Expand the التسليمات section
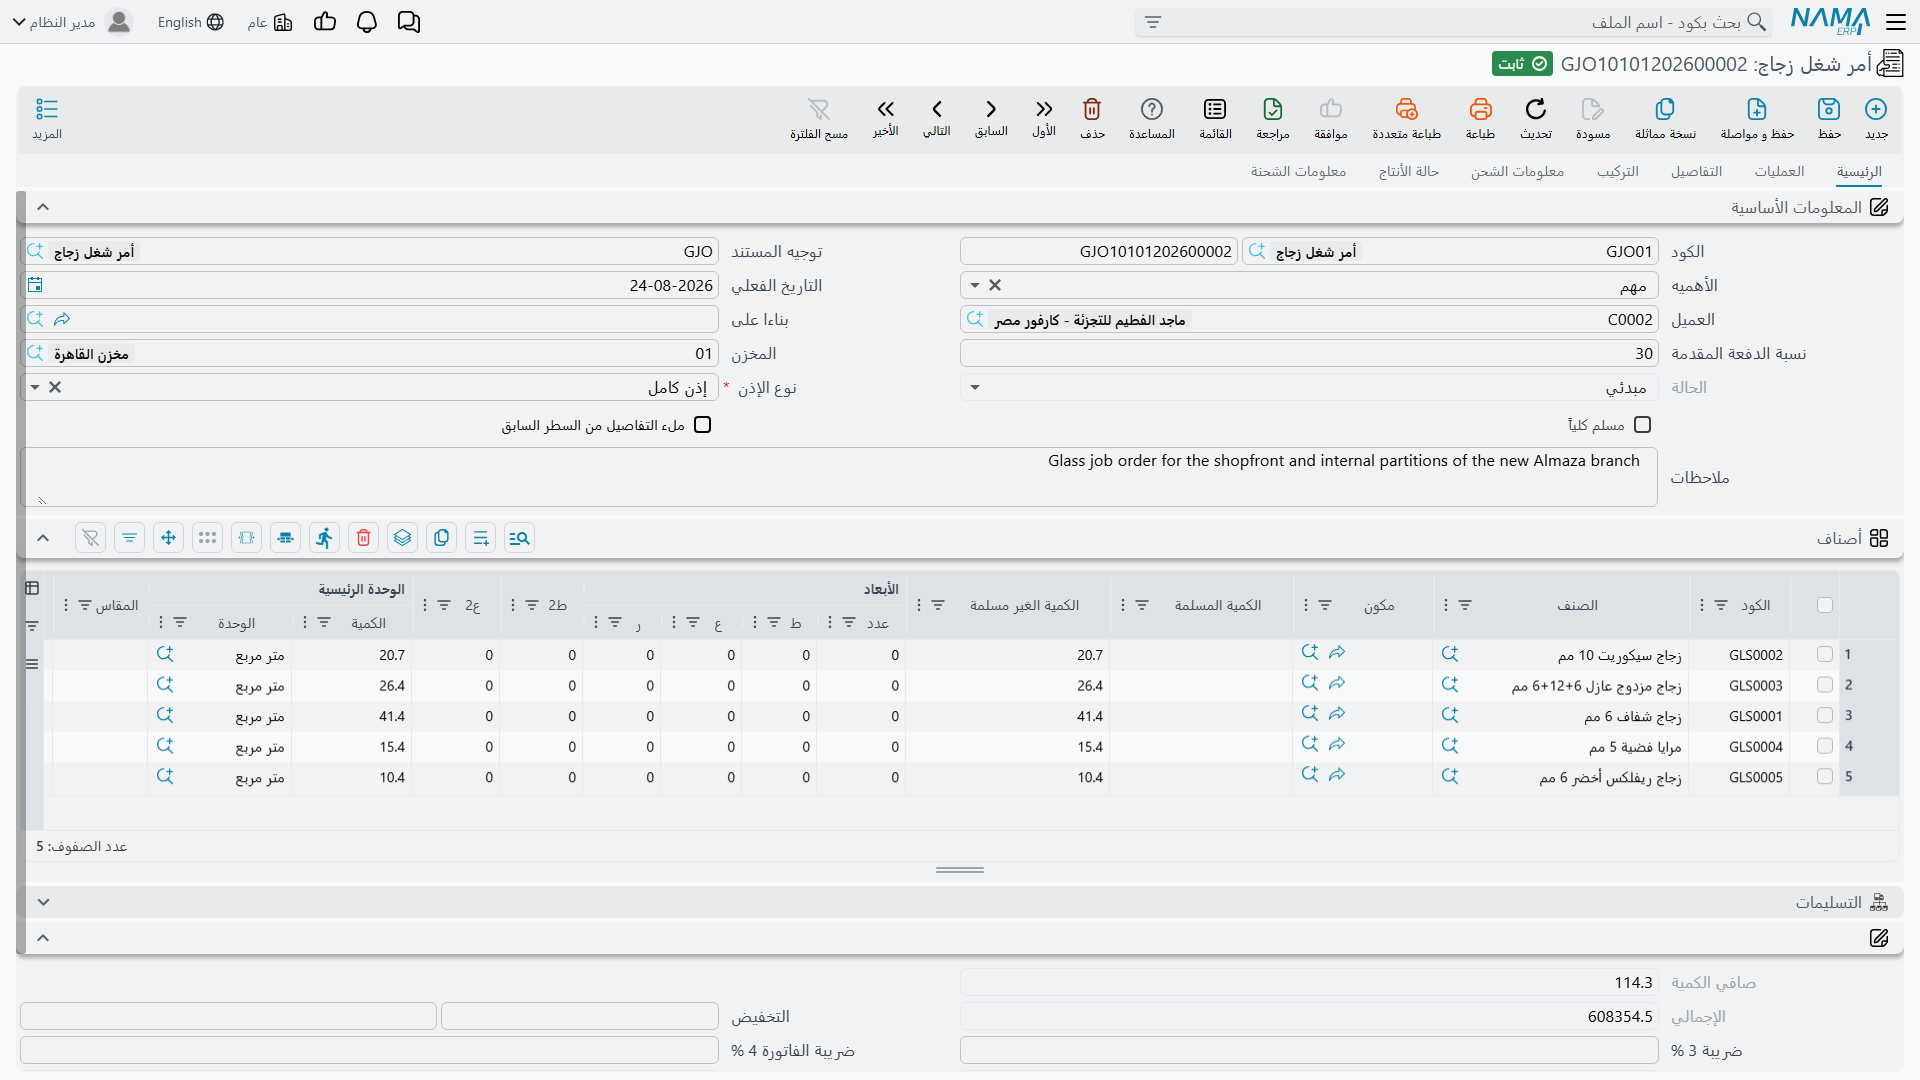The image size is (1920, 1080). 43,902
